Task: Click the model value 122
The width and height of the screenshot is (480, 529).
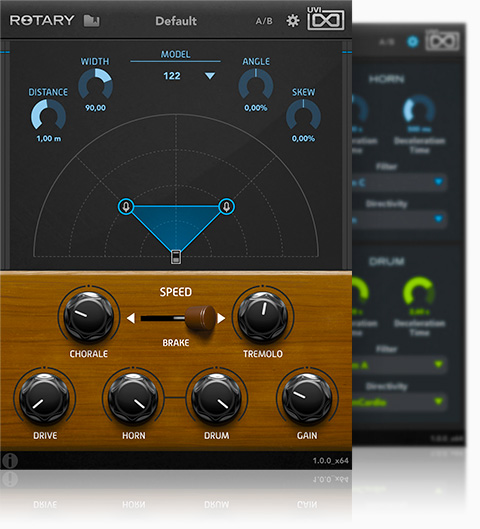Action: click(x=172, y=76)
